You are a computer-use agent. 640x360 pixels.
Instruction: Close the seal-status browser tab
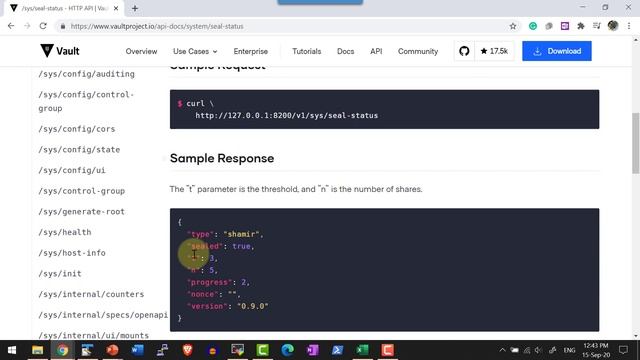tap(116, 8)
